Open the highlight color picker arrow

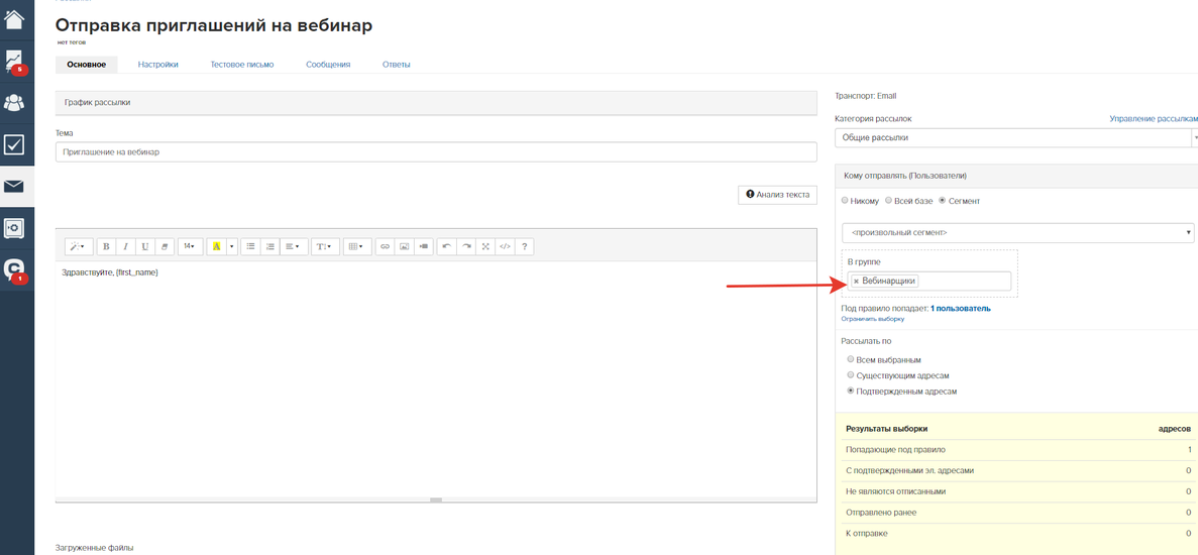[232, 247]
